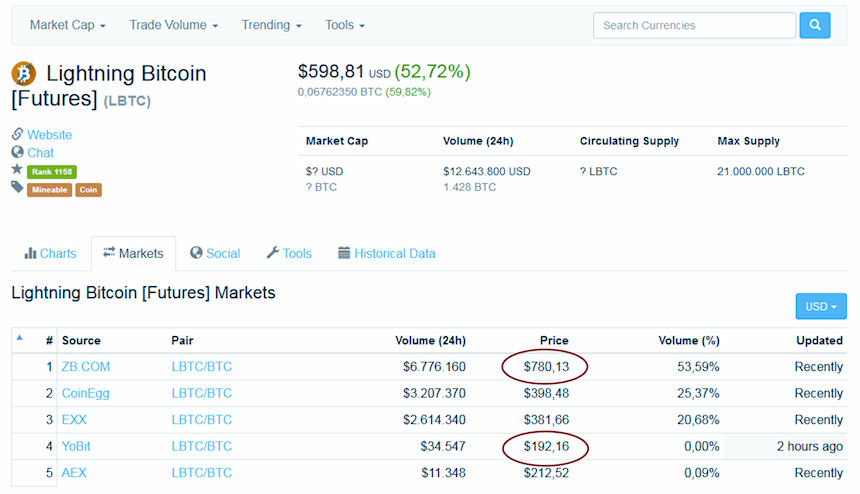Image resolution: width=860 pixels, height=494 pixels.
Task: Open the Tools tab with the wrench icon
Action: [x=289, y=253]
